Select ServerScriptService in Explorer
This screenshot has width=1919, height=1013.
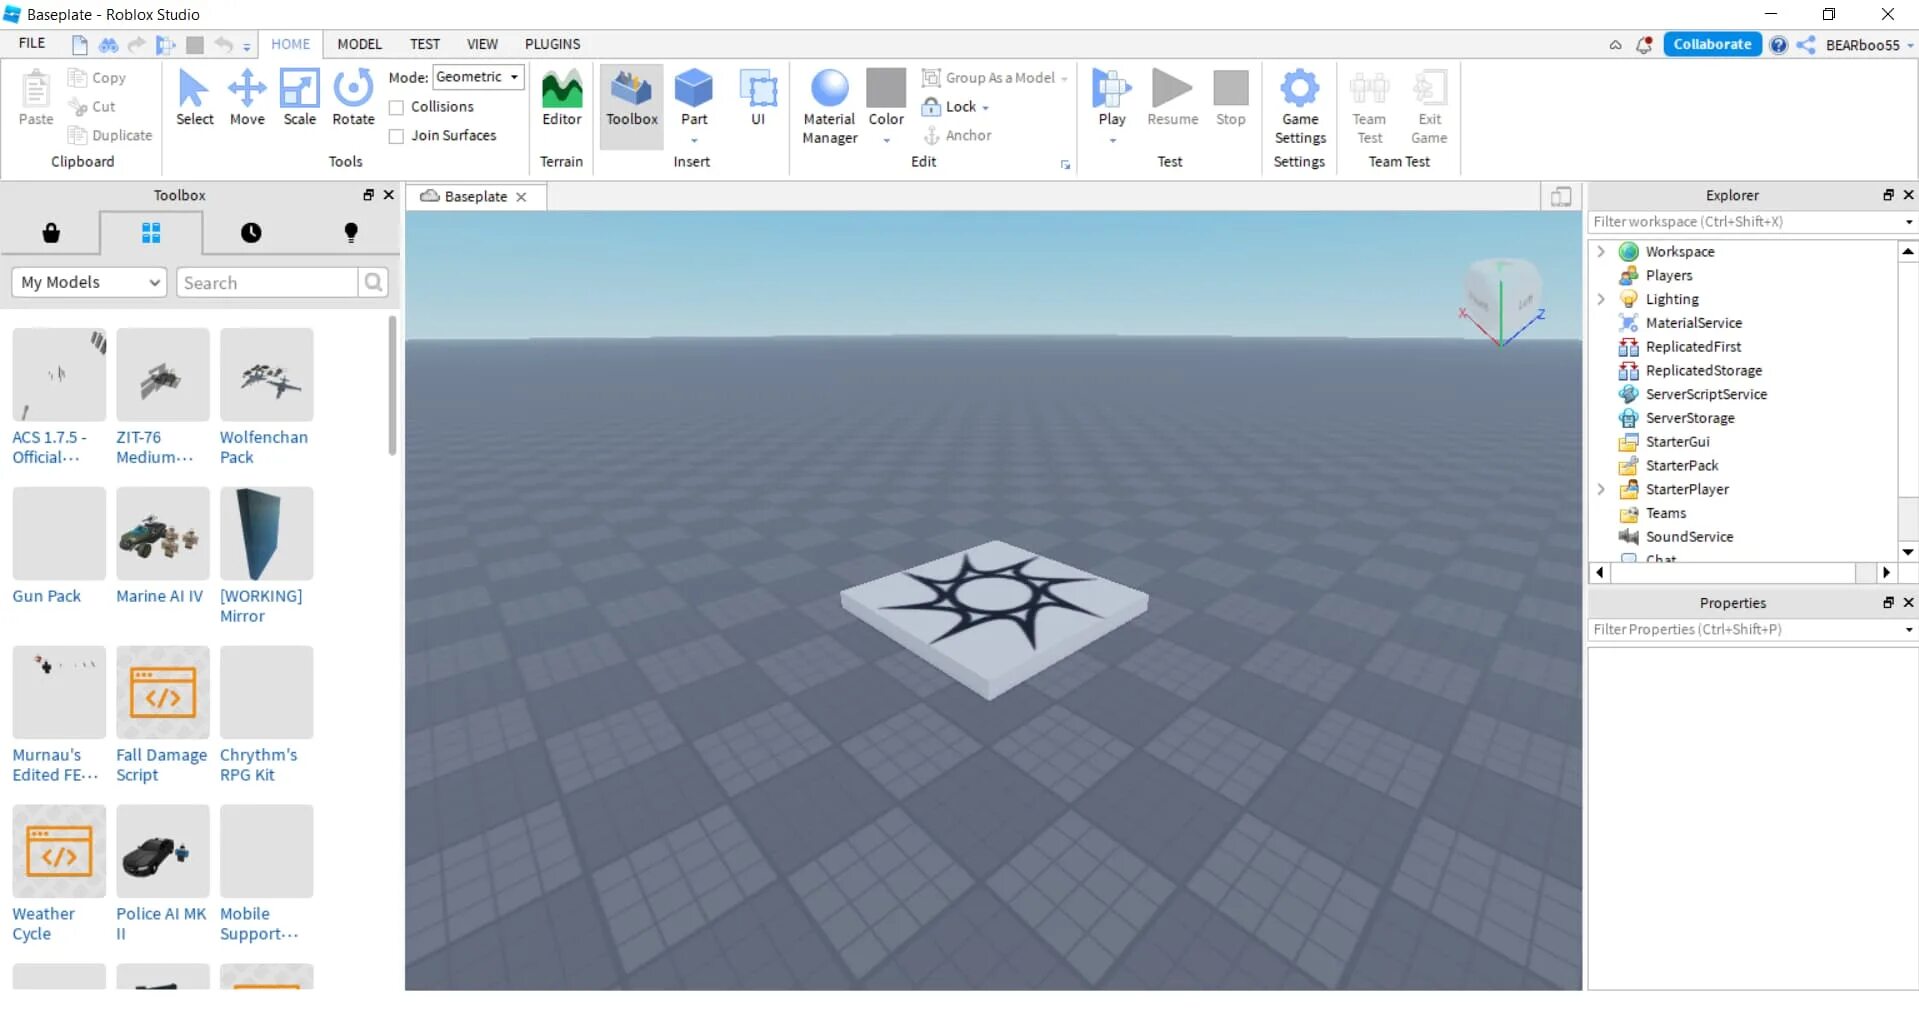[x=1706, y=394]
